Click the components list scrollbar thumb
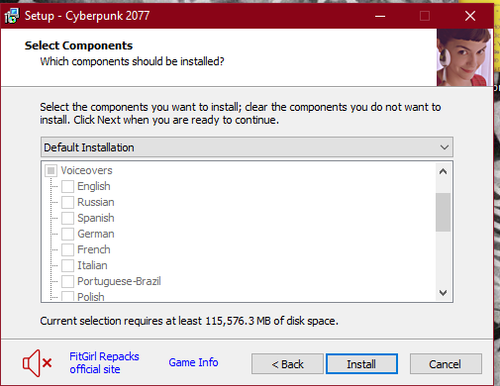Screen dimensions: 500x386 tap(443, 212)
